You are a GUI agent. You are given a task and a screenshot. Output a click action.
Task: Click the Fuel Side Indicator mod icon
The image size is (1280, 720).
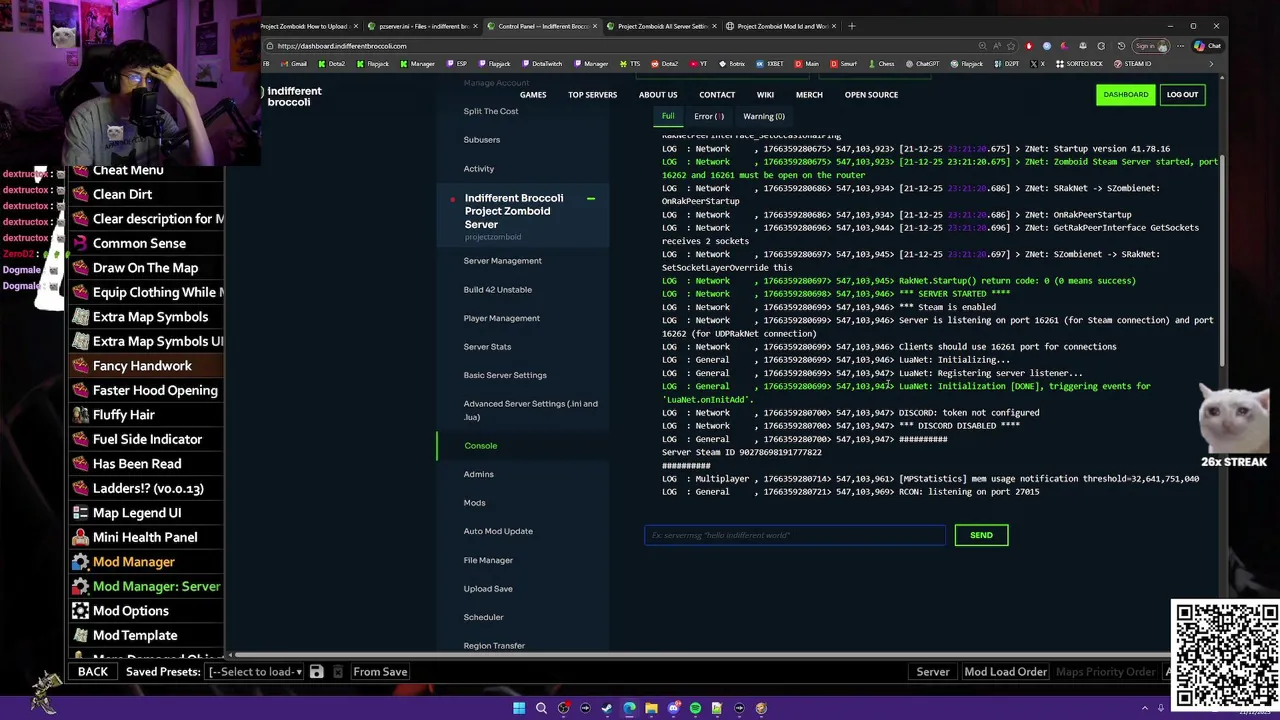coord(80,440)
